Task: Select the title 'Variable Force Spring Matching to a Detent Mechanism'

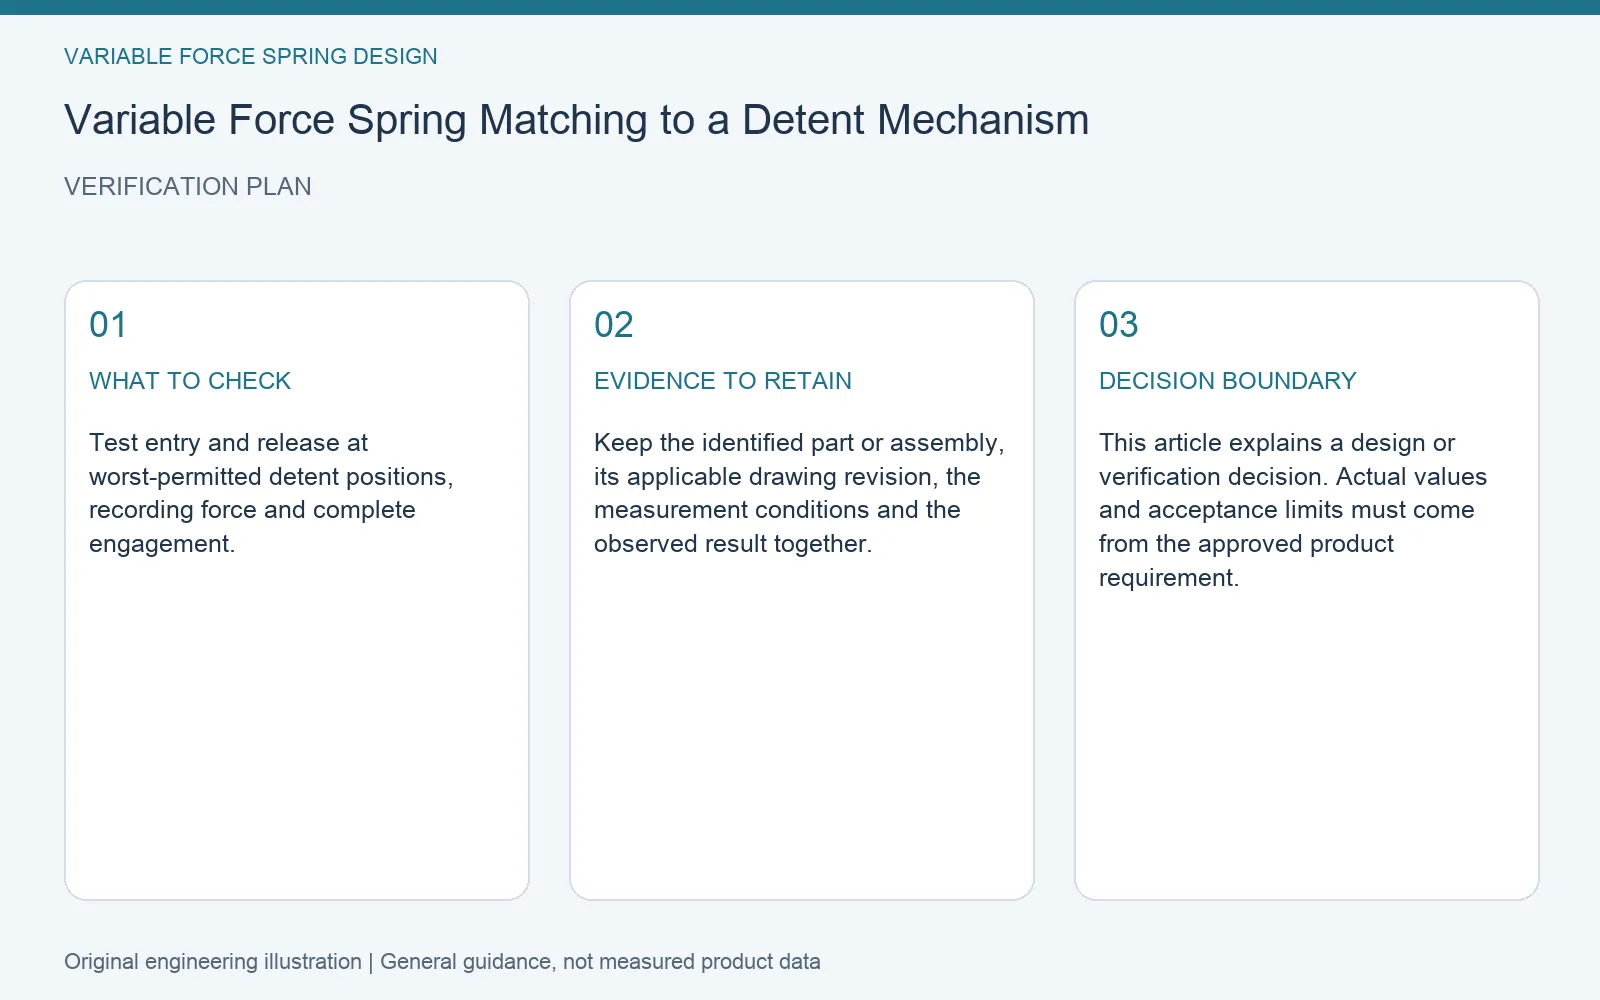Action: [x=576, y=120]
